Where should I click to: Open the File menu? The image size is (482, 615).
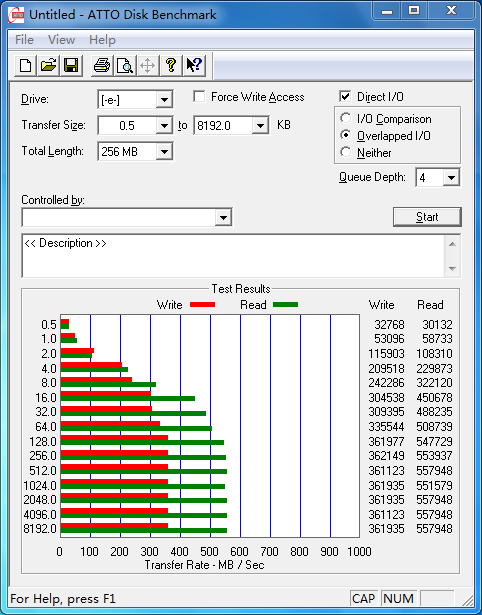[24, 40]
